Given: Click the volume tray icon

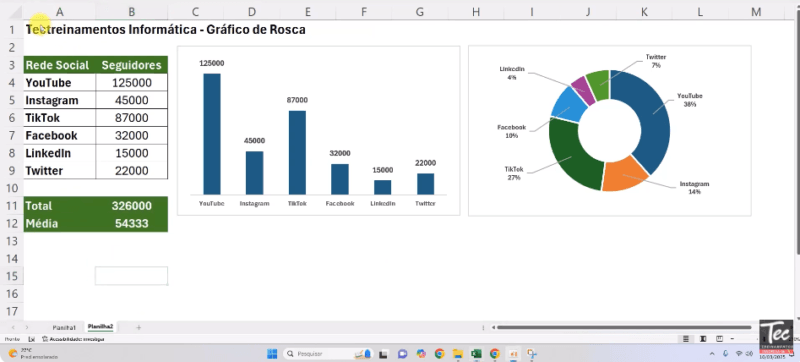Looking at the screenshot, I should 749,353.
